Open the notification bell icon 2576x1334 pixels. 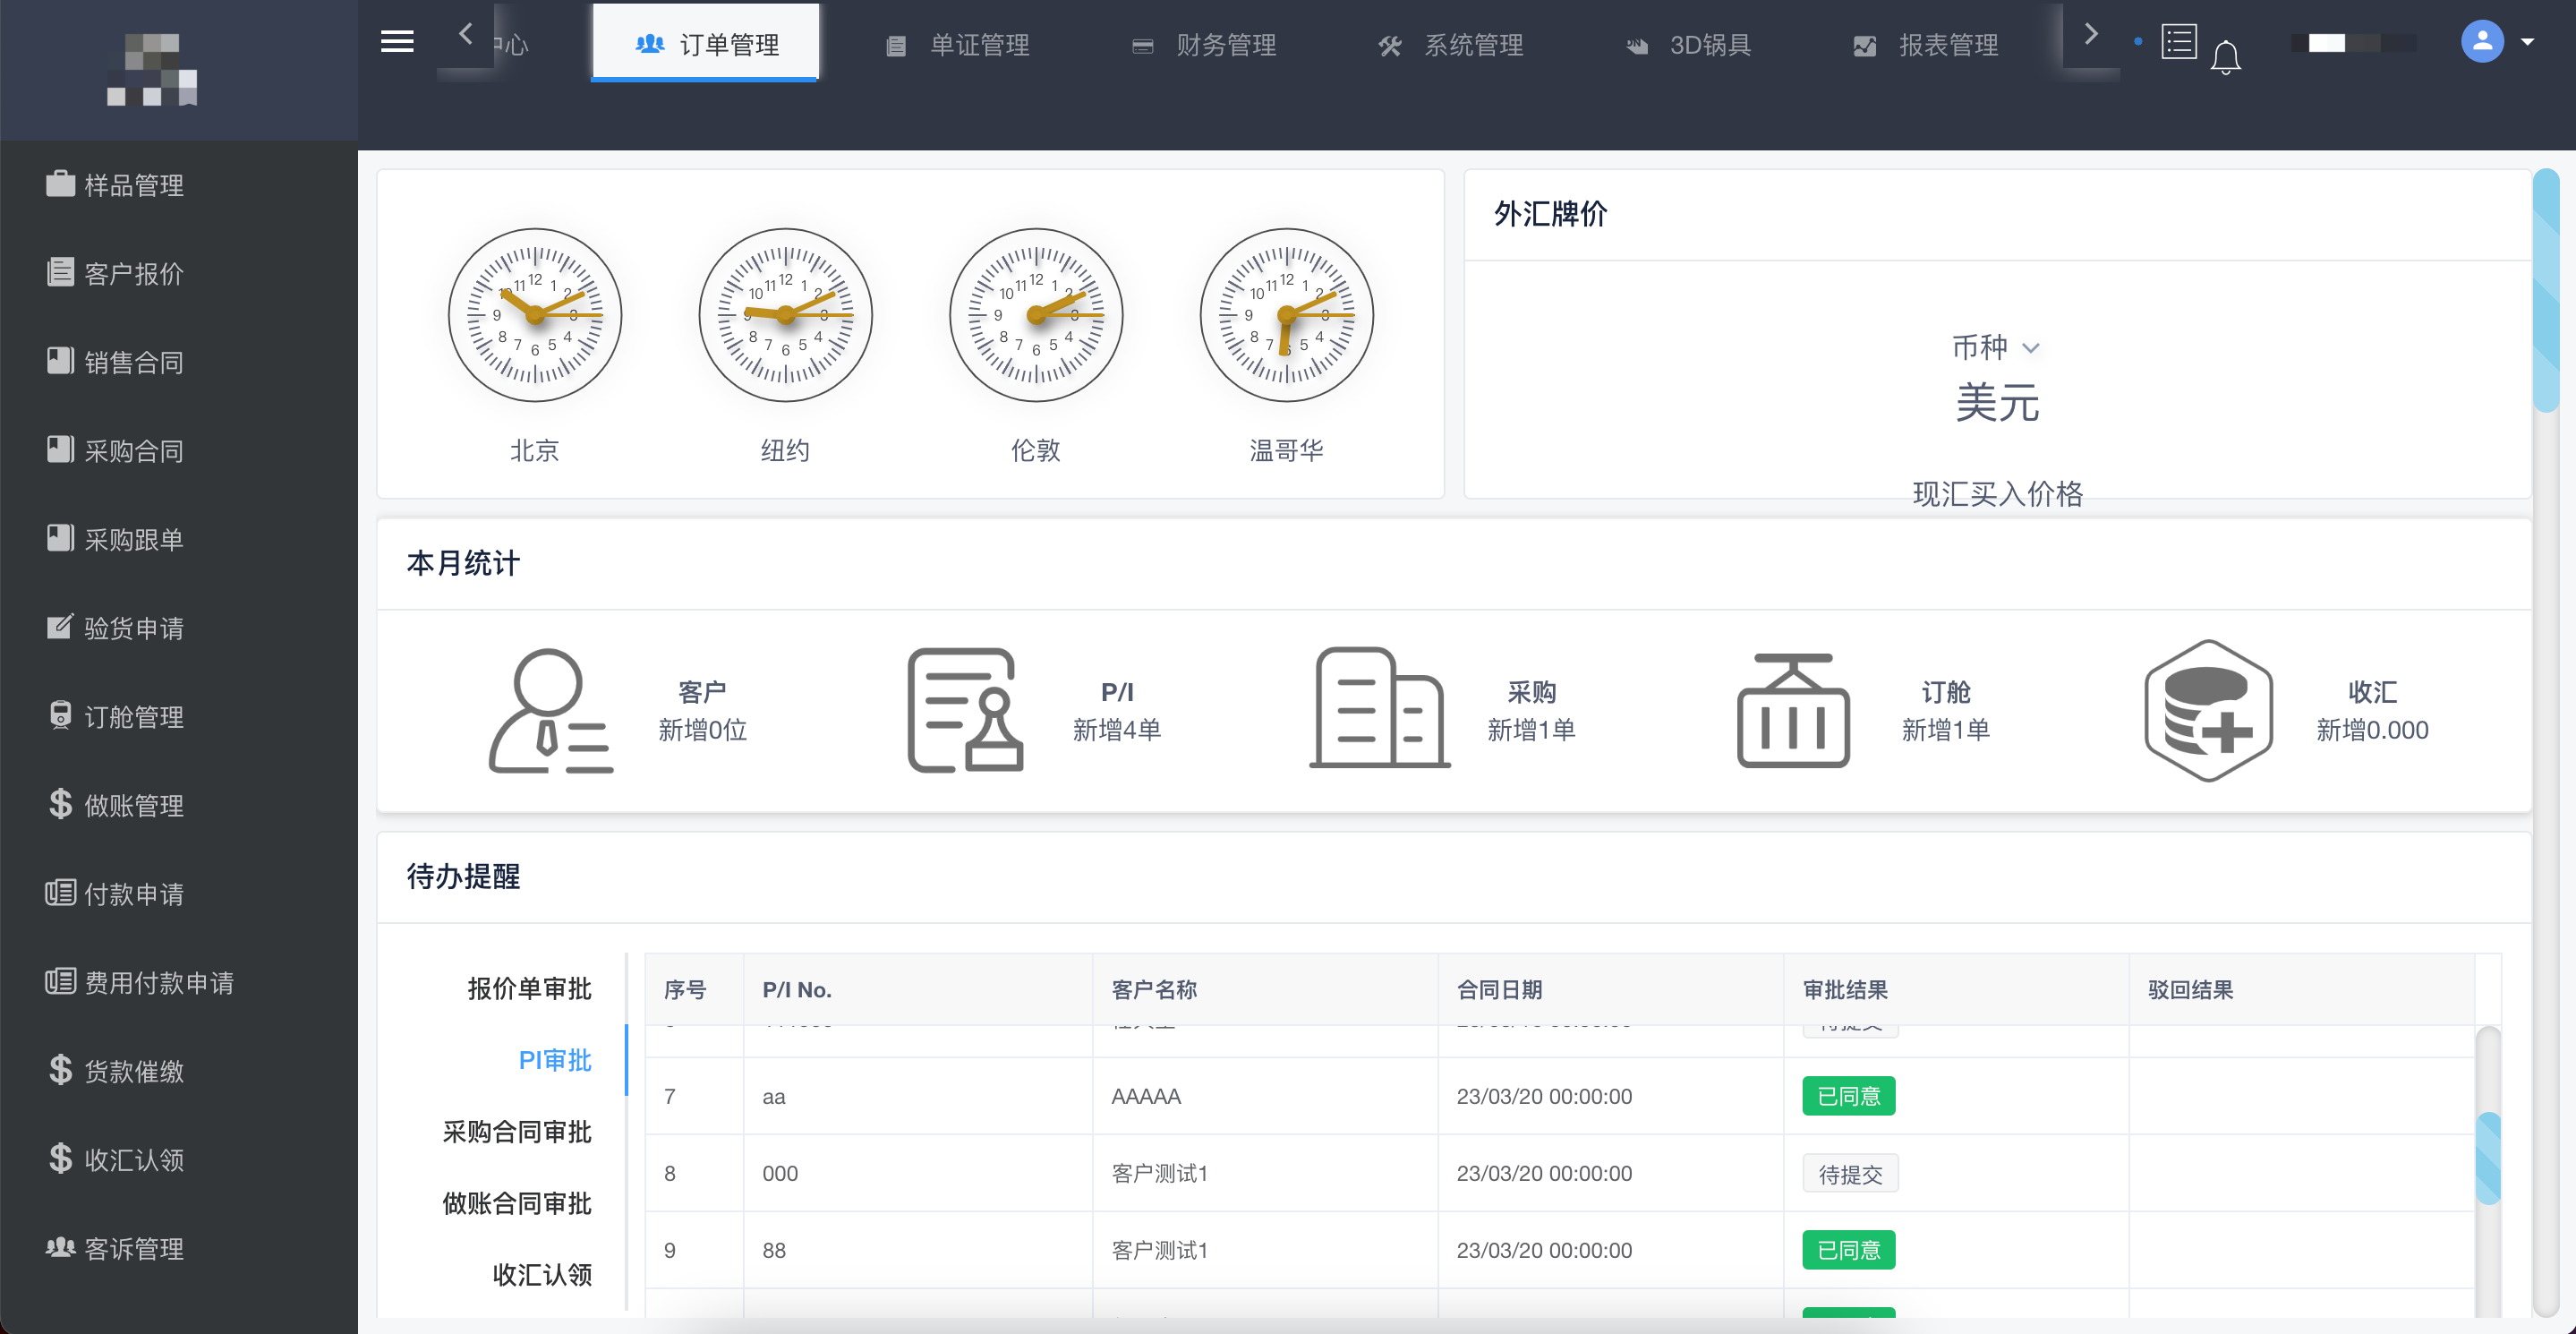[x=2225, y=57]
